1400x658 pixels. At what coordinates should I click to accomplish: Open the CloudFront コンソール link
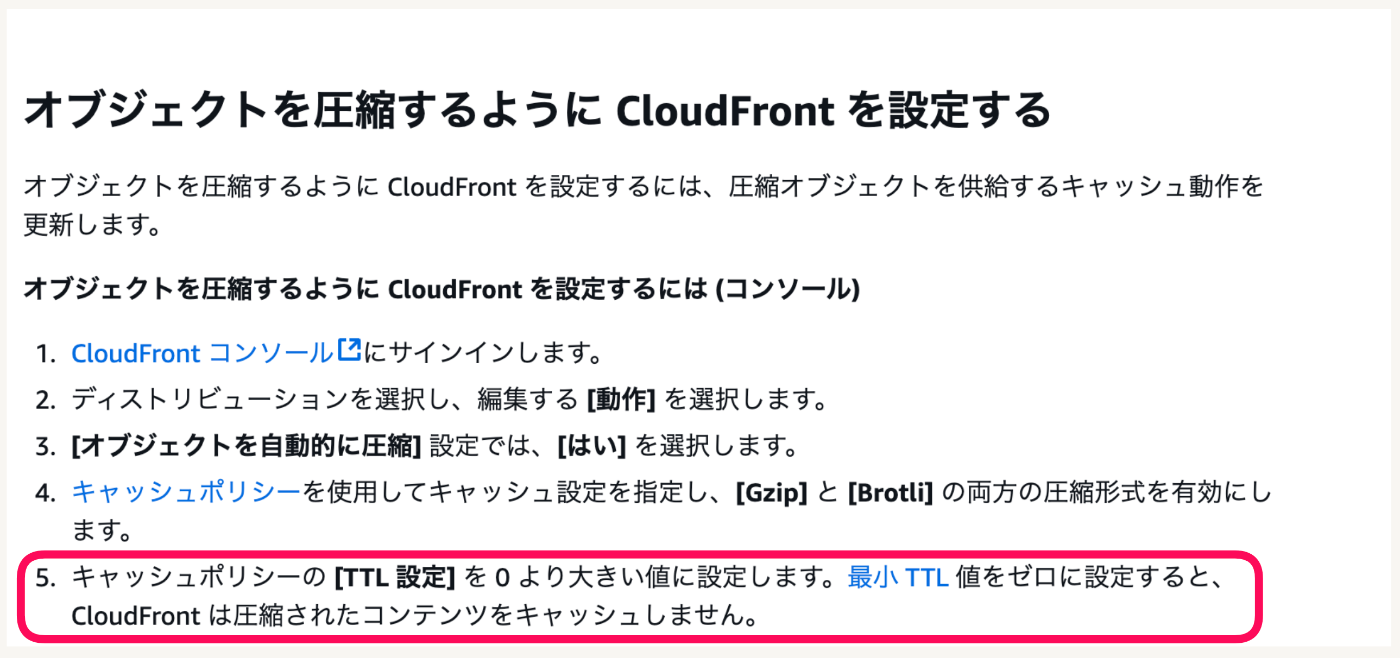(x=201, y=353)
